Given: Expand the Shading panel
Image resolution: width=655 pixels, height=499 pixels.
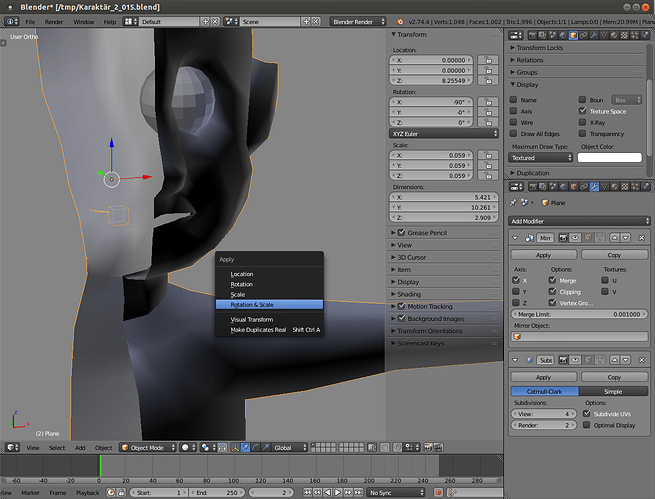Looking at the screenshot, I should [x=408, y=294].
